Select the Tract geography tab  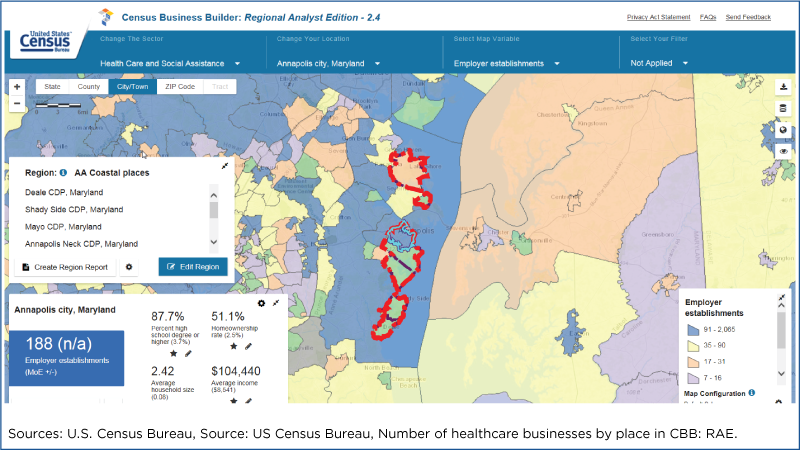coord(220,87)
